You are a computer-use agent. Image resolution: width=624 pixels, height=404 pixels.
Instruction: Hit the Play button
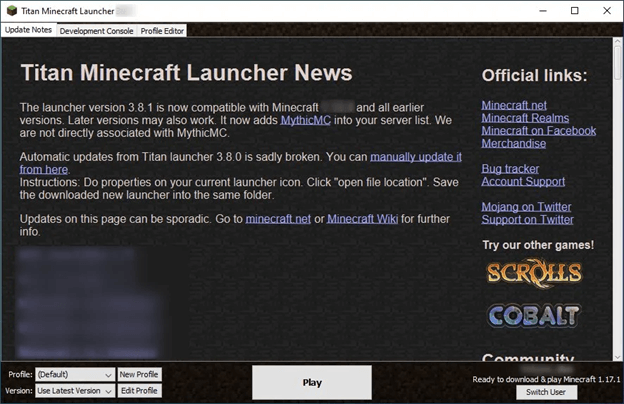312,383
